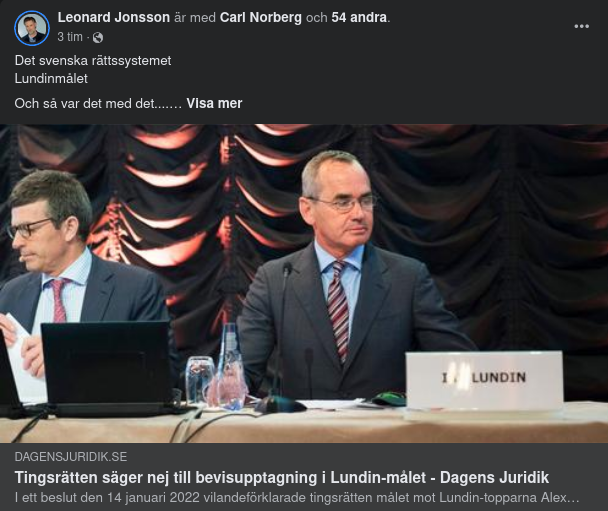Click the DAGENSJURIDIK.SE source label
The image size is (608, 511).
tap(71, 457)
